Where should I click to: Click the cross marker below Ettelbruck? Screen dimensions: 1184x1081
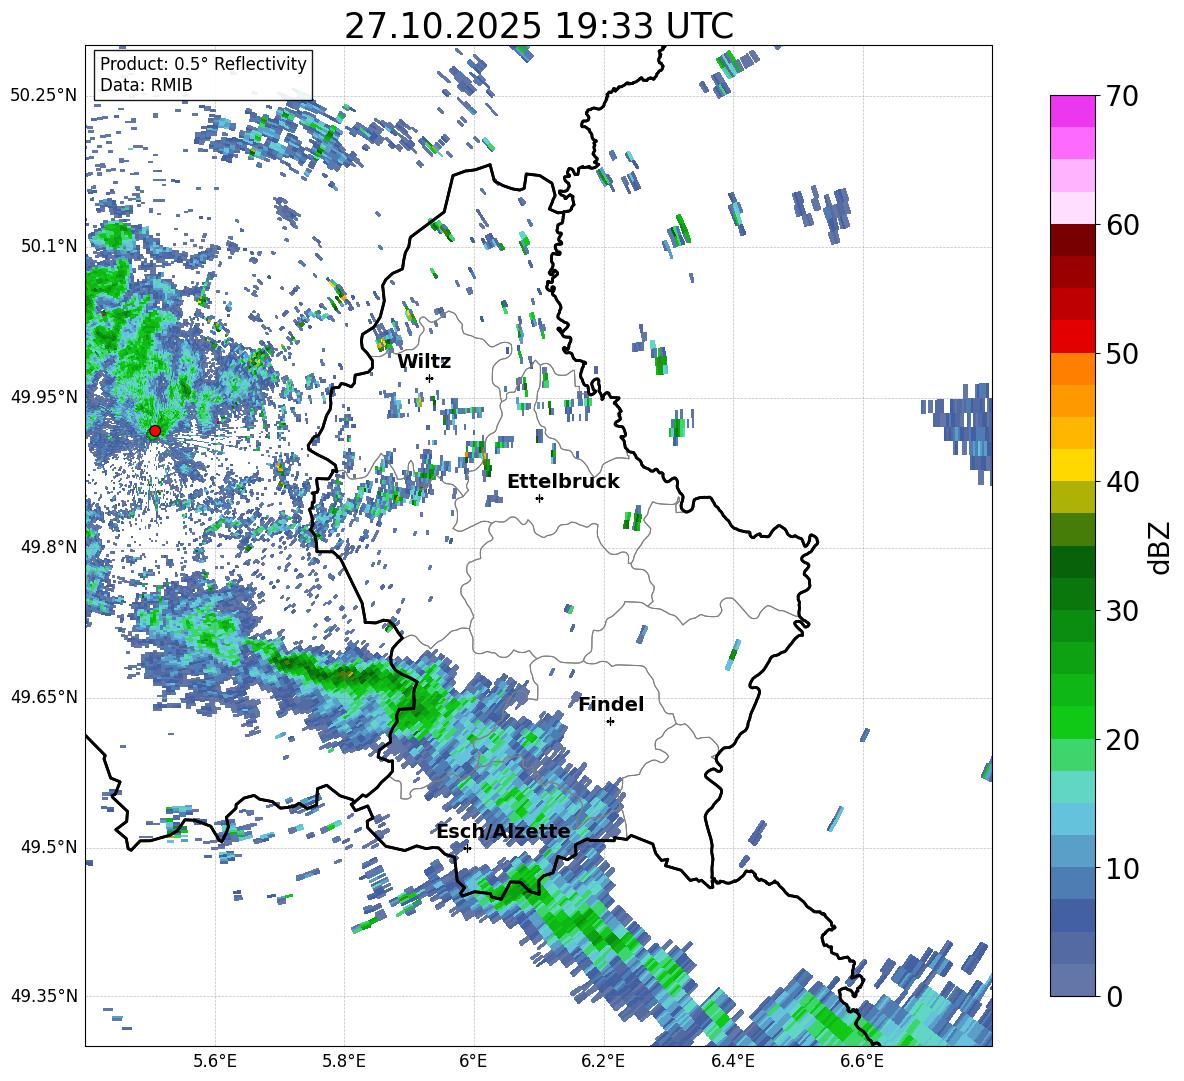click(539, 498)
